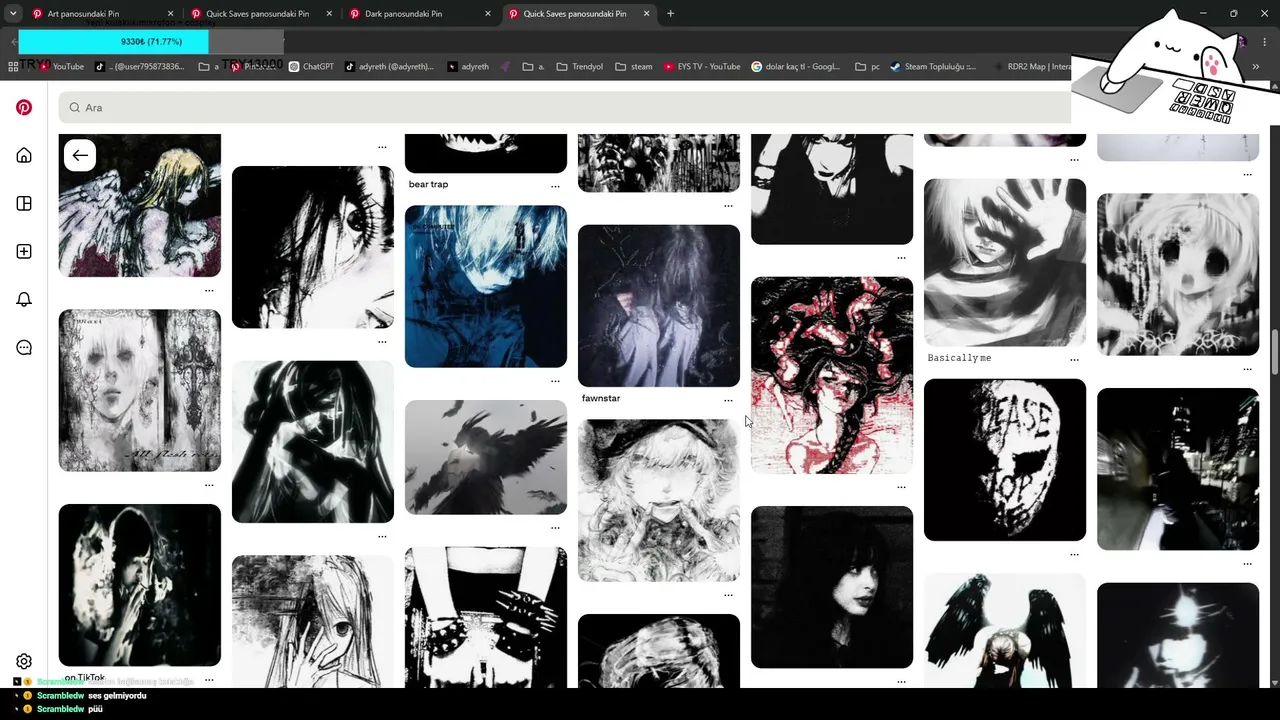
Task: Open more options for bear trap pin
Action: click(x=555, y=186)
